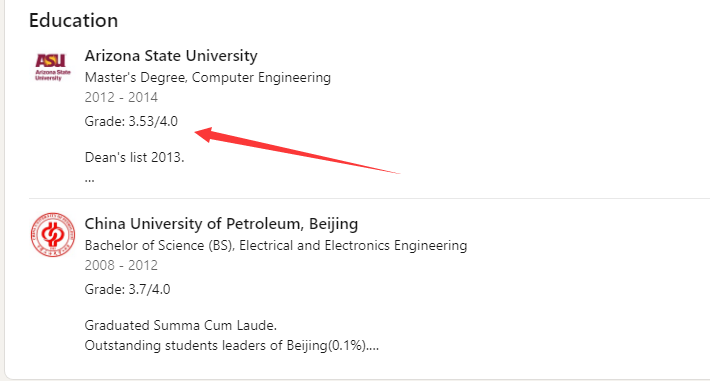Click the 2008 - 2012 date range
Screen dimensions: 710x381
coord(121,265)
